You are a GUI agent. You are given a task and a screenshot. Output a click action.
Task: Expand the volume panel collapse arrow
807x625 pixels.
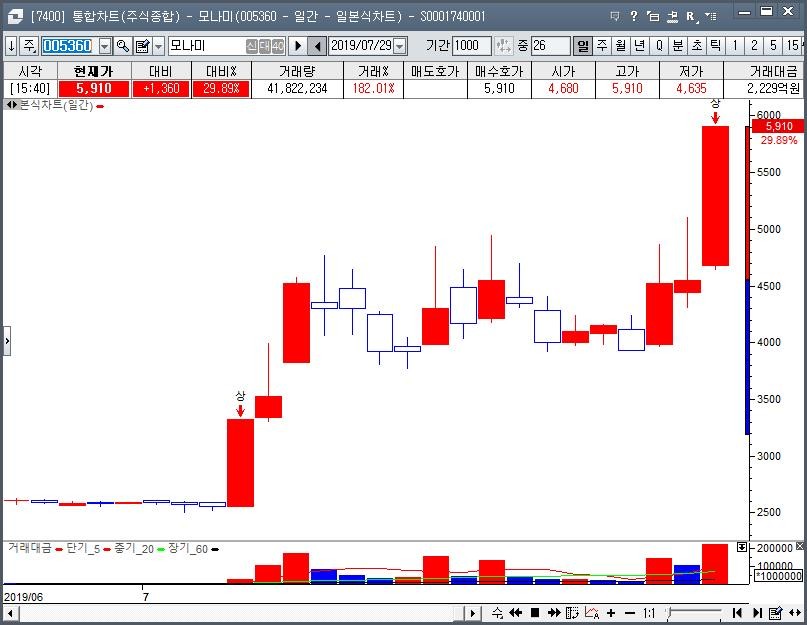tap(741, 548)
